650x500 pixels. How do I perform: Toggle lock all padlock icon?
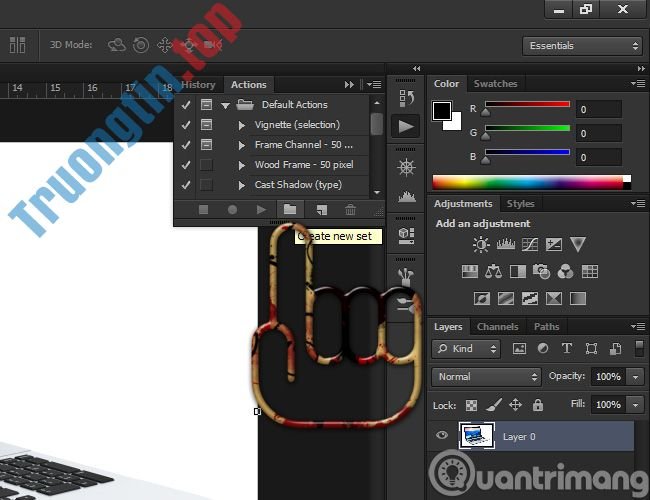(x=538, y=405)
